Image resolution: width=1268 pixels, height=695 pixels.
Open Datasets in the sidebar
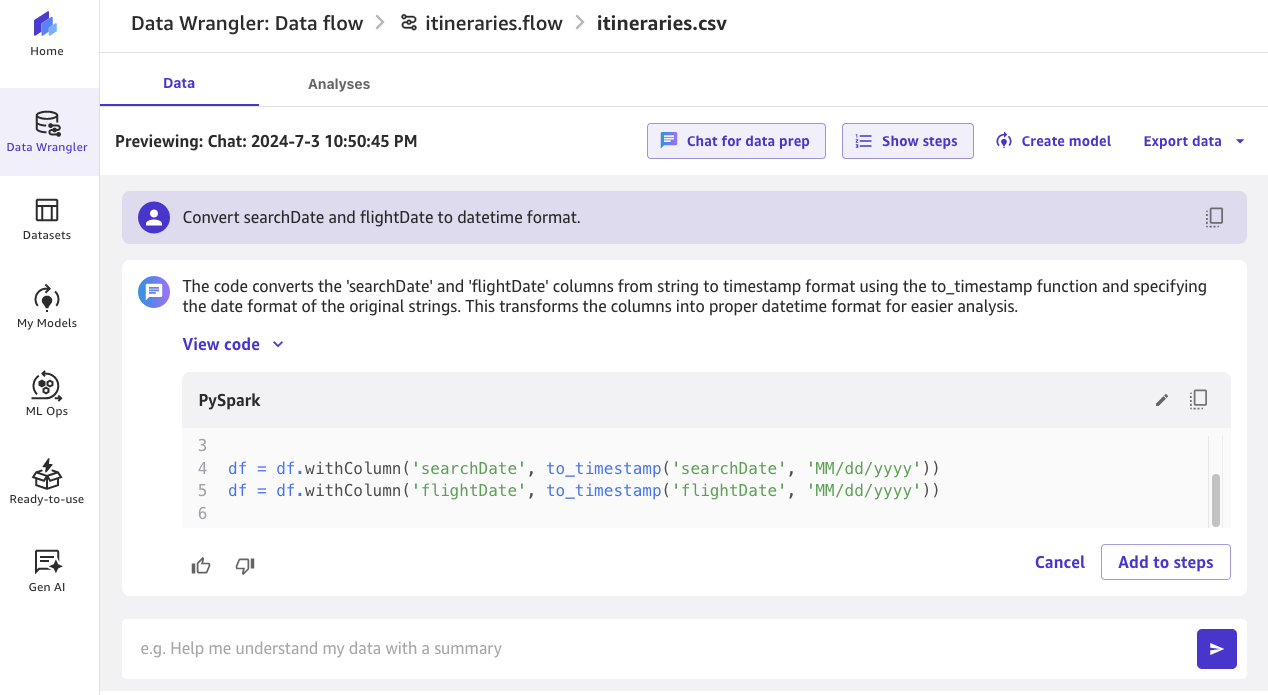47,219
